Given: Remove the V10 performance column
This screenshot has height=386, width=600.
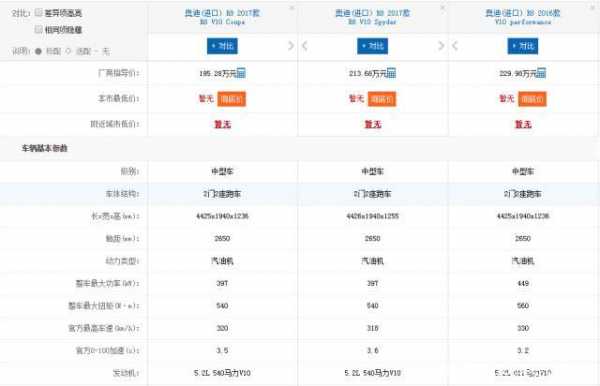Looking at the screenshot, I should tap(593, 8).
